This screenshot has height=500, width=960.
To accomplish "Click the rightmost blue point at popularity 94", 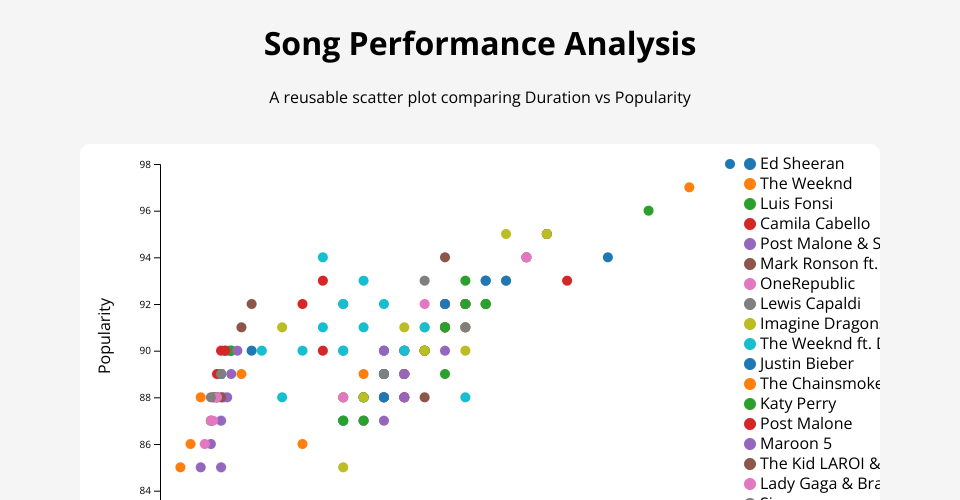I will [608, 258].
